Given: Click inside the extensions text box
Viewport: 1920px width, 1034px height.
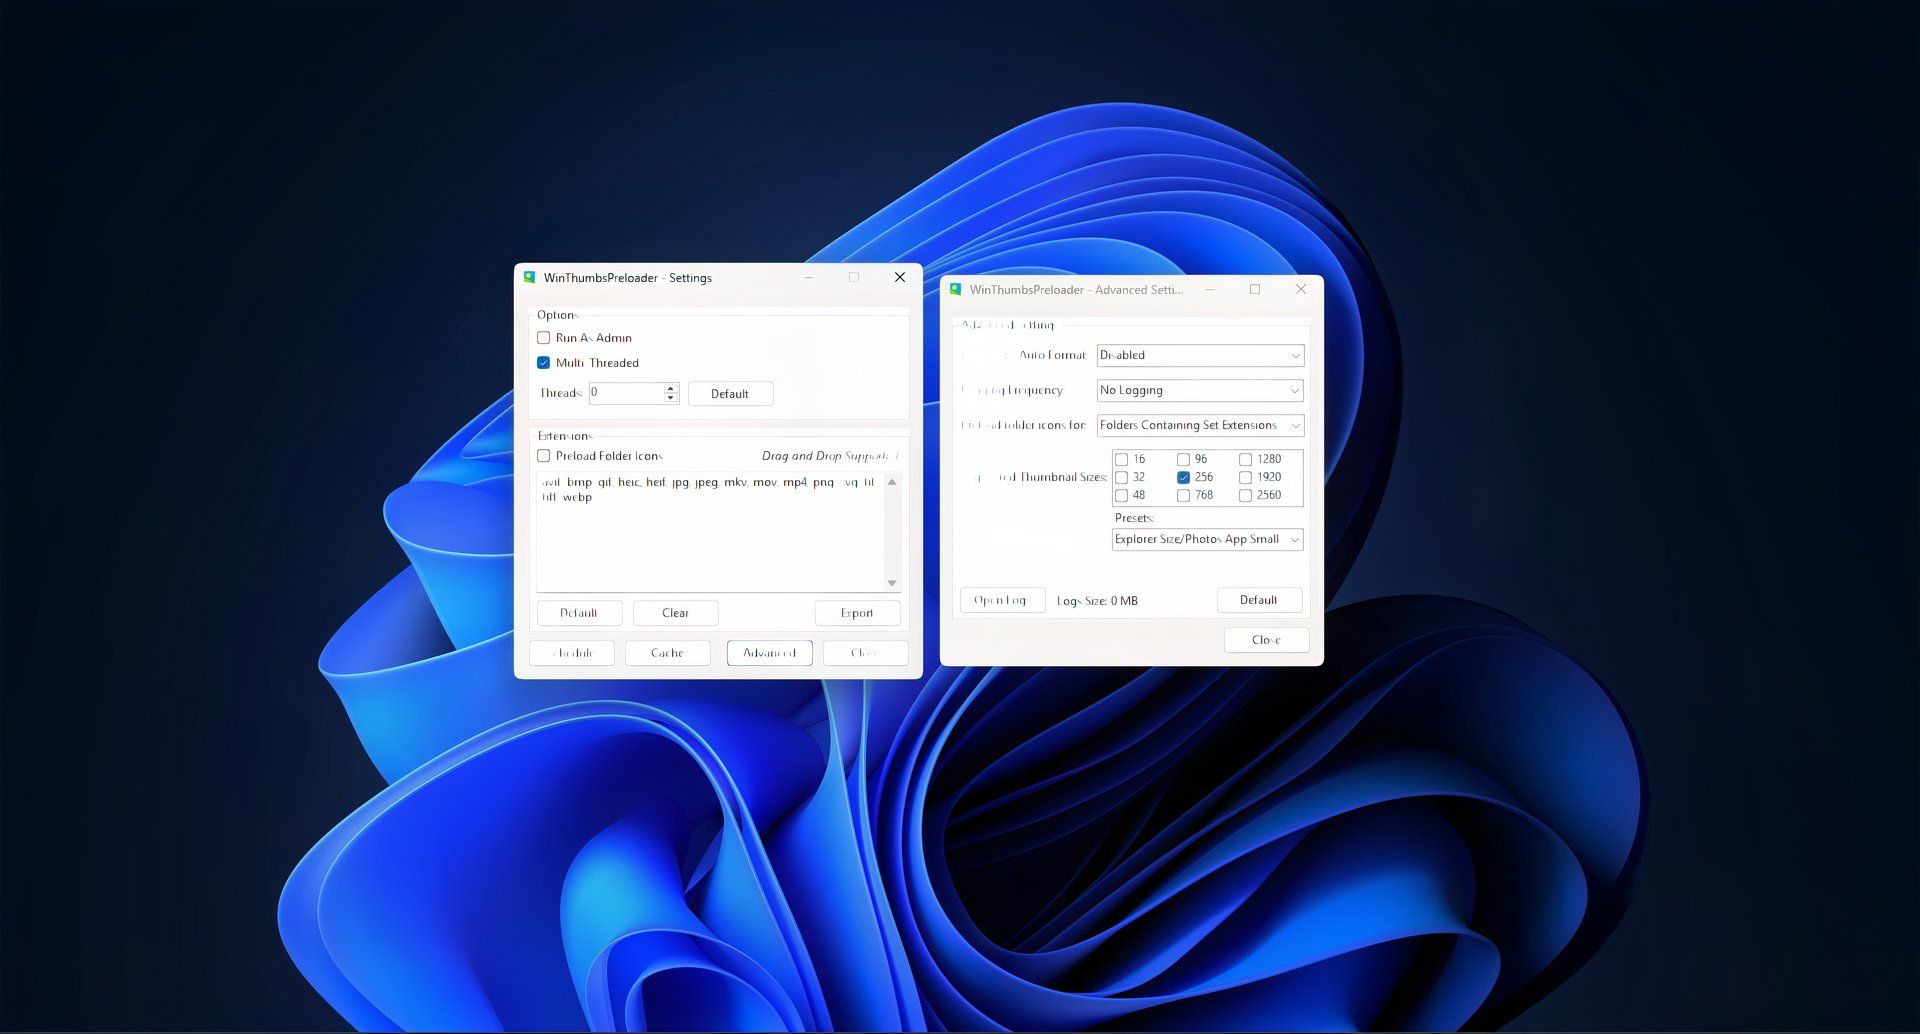Looking at the screenshot, I should (x=710, y=532).
